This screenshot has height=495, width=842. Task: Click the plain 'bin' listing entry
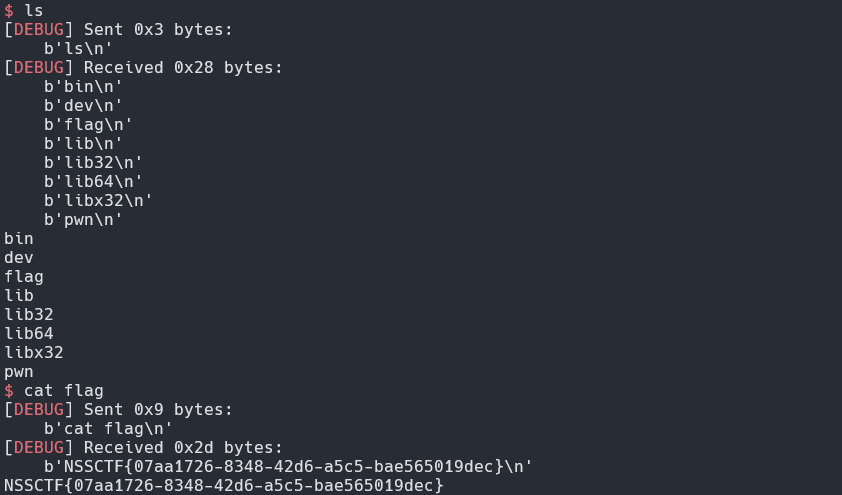(x=19, y=238)
